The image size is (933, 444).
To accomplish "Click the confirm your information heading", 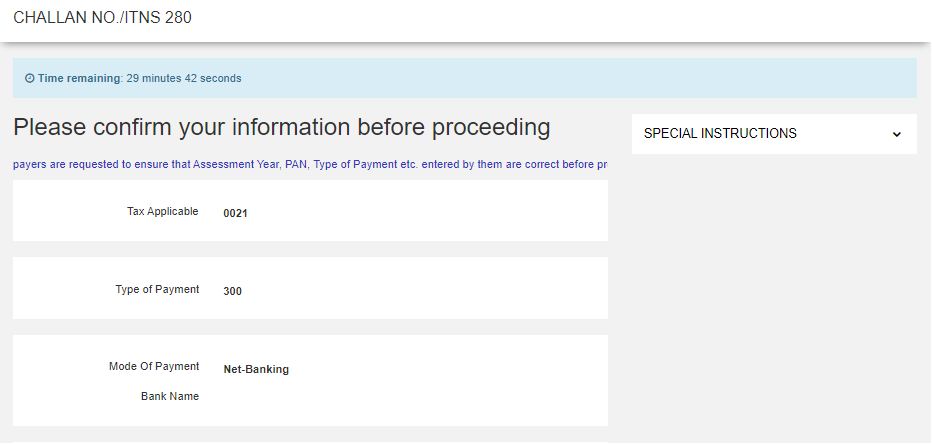I will coord(281,128).
